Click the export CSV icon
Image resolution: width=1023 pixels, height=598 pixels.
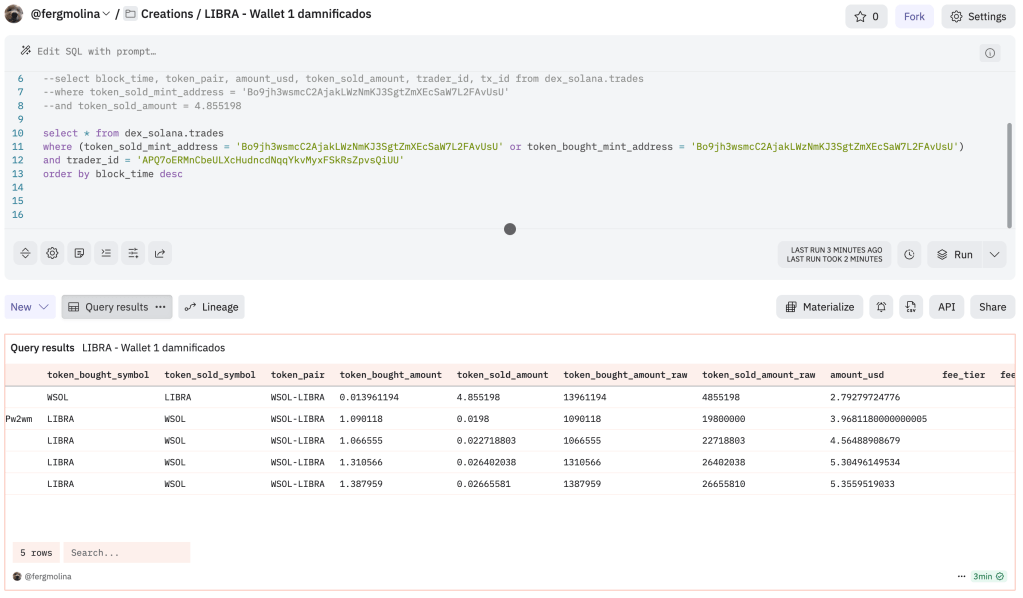pyautogui.click(x=910, y=307)
